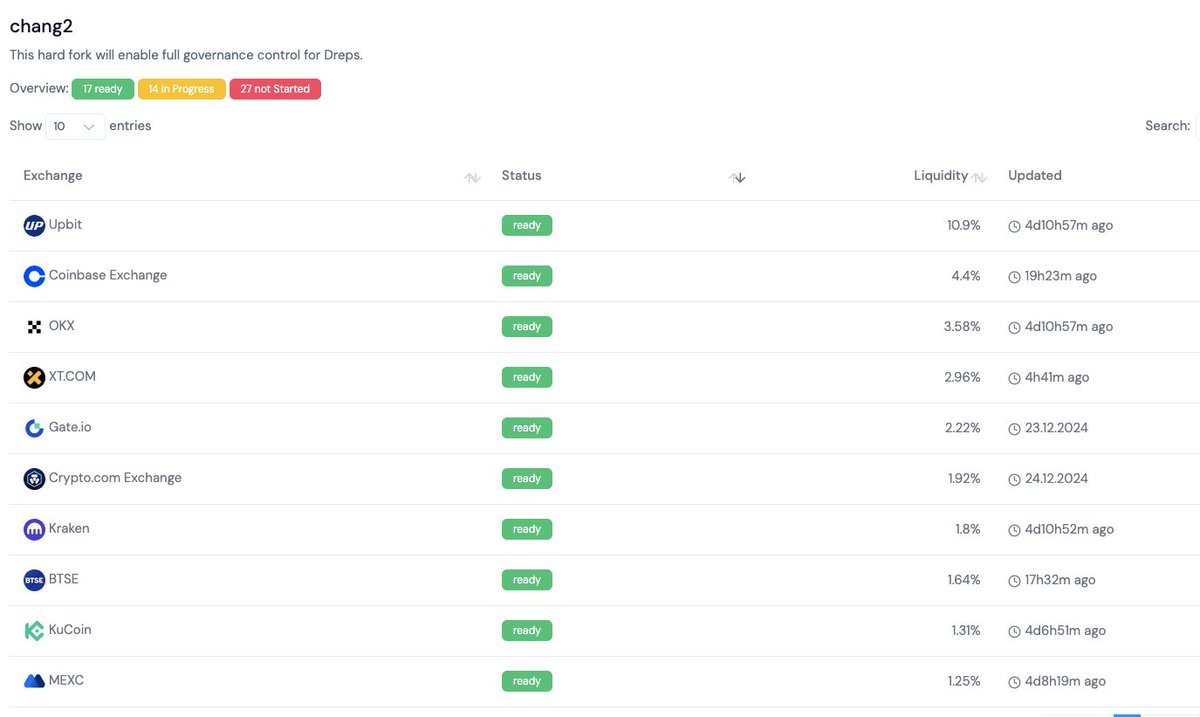The image size is (1200, 717).
Task: Click the MEXC logo icon
Action: click(34, 681)
